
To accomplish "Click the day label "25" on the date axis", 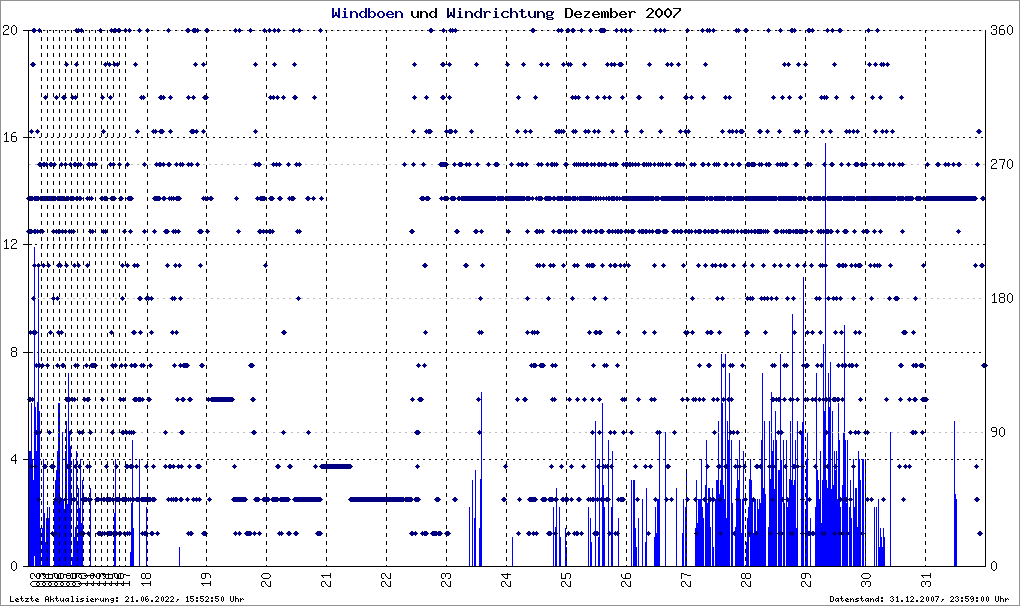I will [x=566, y=579].
